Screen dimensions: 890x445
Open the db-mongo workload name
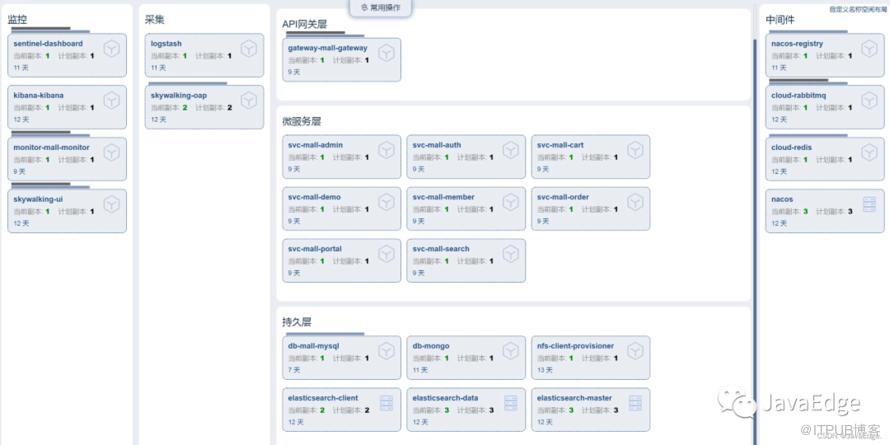click(431, 346)
